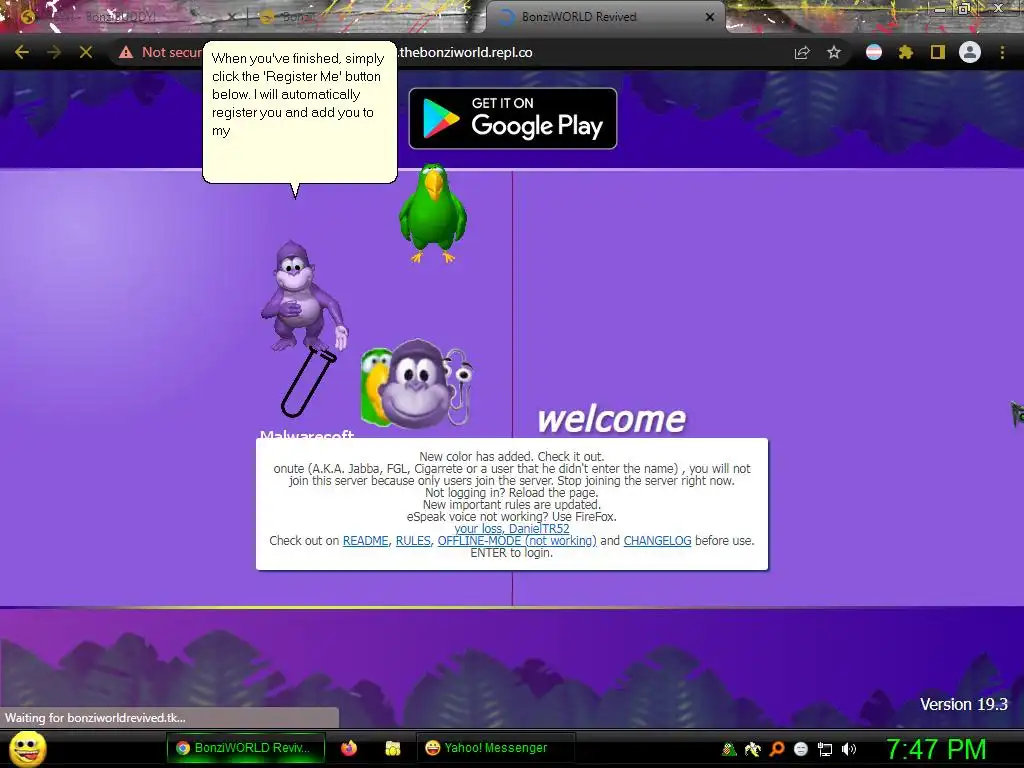This screenshot has width=1024, height=768.
Task: Open the striped flag extension icon
Action: [x=874, y=52]
